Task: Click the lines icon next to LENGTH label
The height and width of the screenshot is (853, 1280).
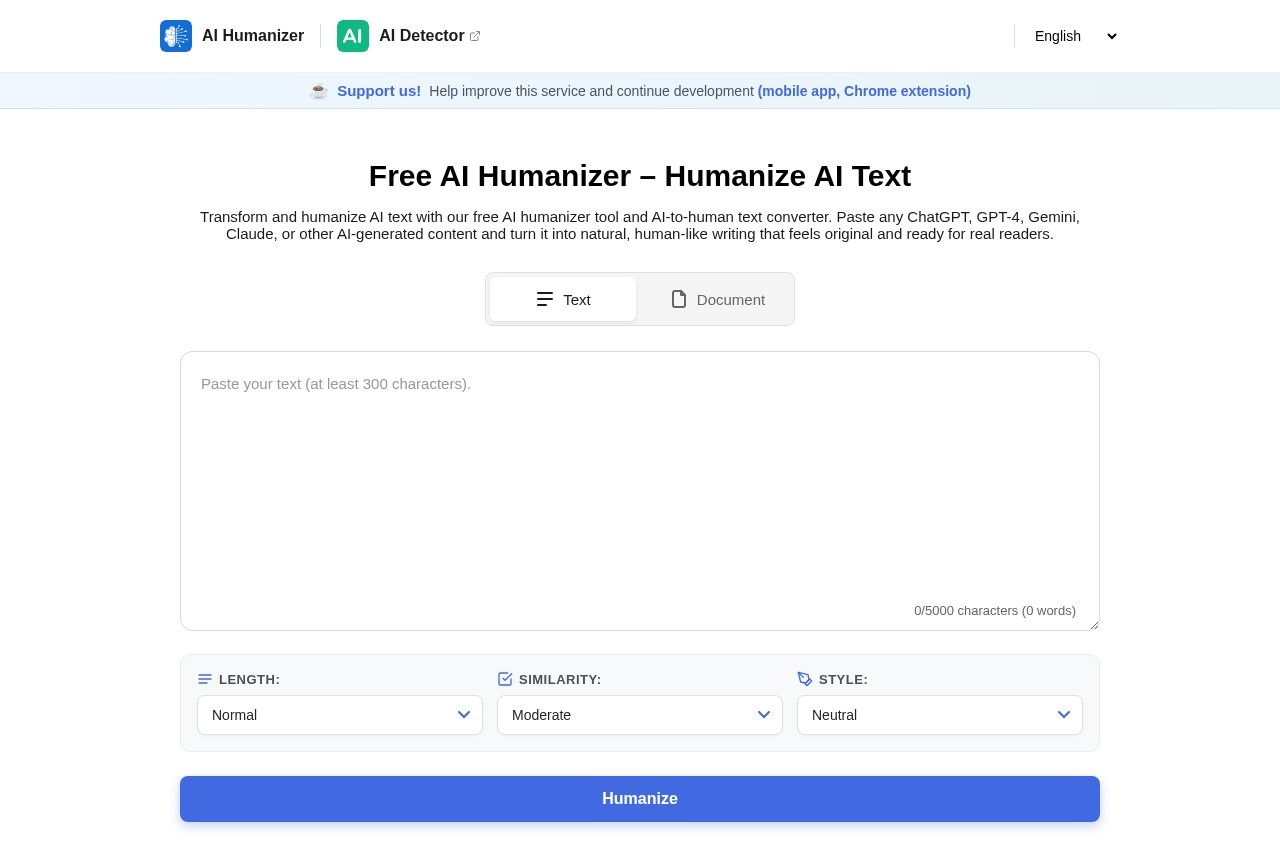Action: coord(205,679)
